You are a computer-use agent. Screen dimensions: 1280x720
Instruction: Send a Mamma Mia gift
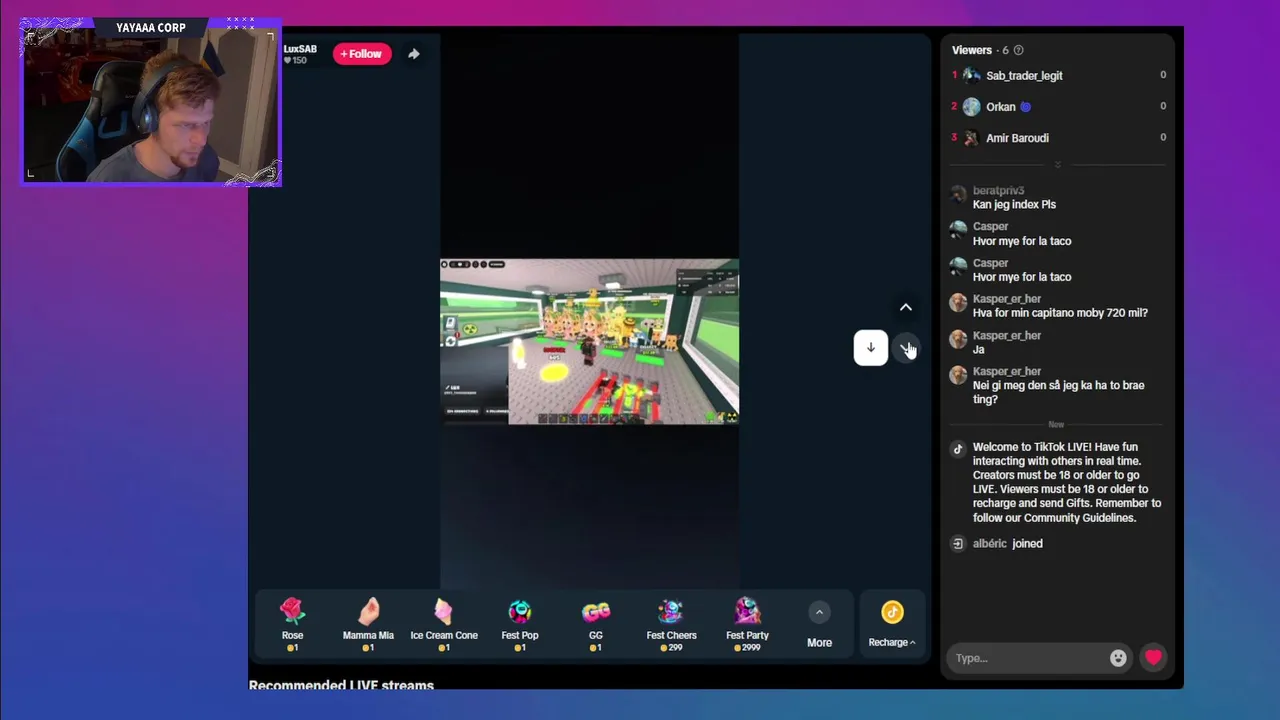coord(368,624)
